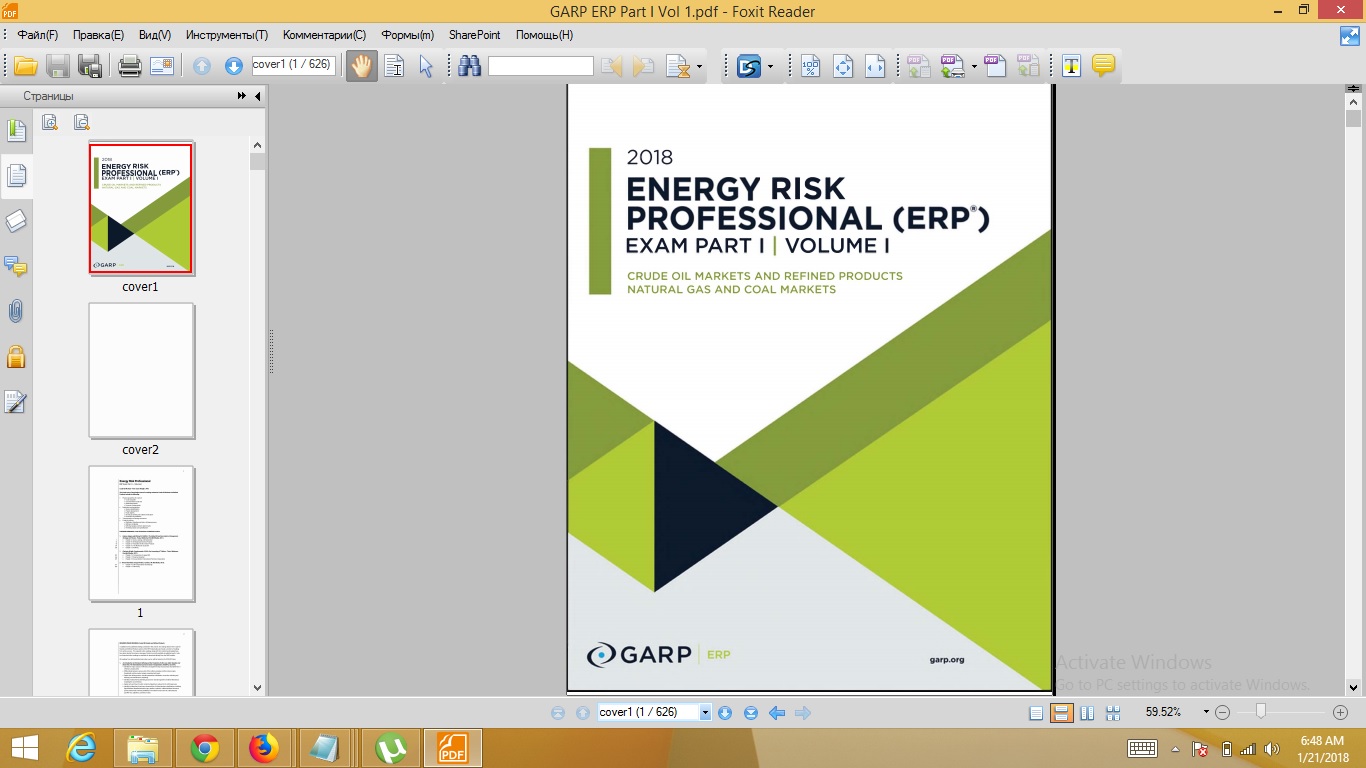
Task: Open the Помощь(H) menu
Action: (x=544, y=35)
